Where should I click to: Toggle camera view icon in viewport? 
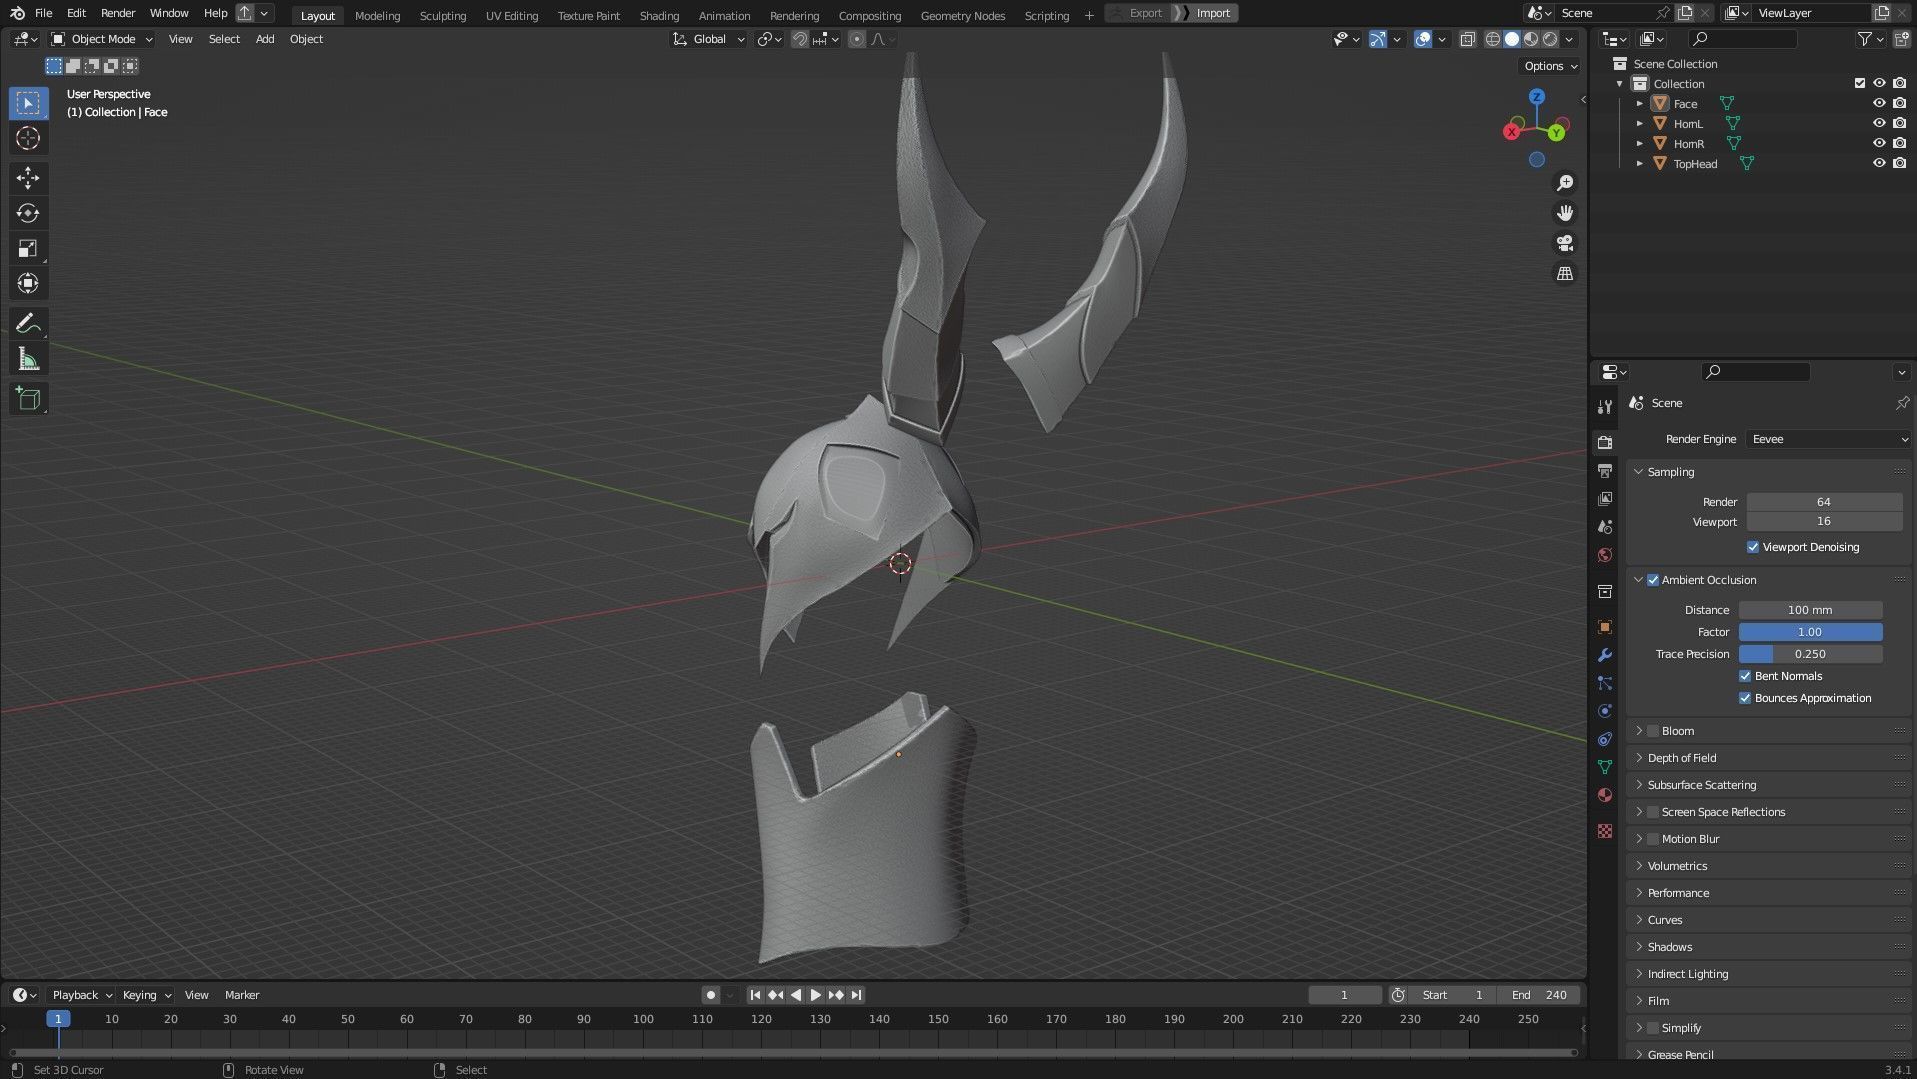[1565, 243]
